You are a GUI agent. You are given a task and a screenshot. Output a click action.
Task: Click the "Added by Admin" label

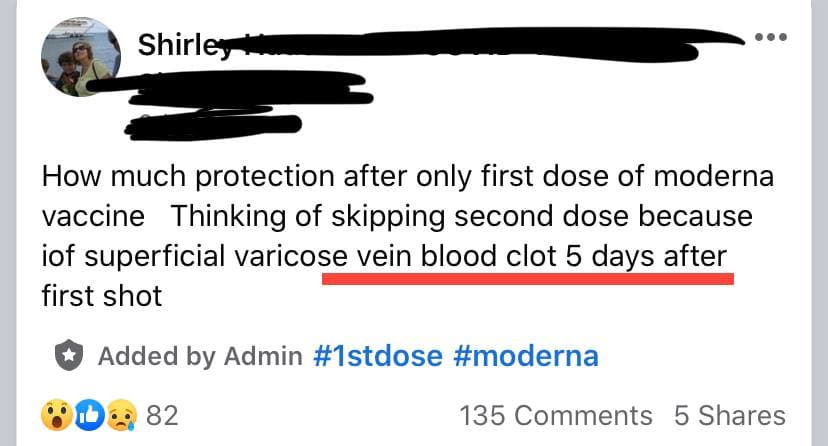(199, 355)
